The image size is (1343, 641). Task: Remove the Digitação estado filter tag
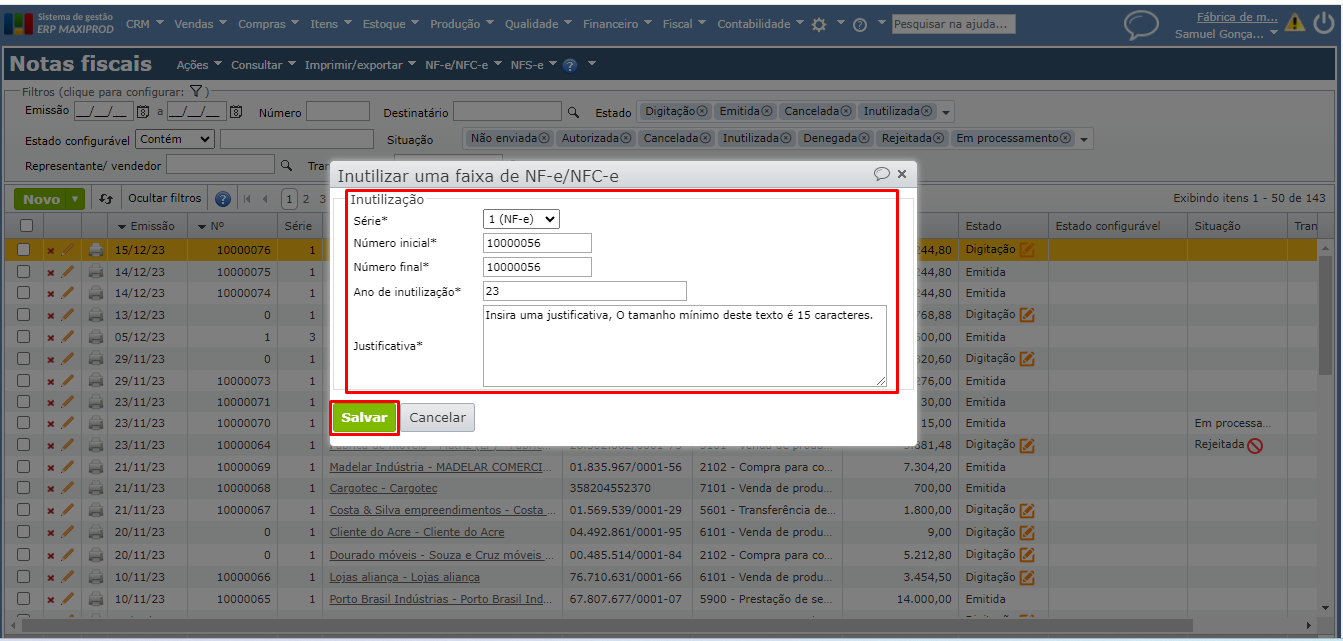pyautogui.click(x=701, y=111)
